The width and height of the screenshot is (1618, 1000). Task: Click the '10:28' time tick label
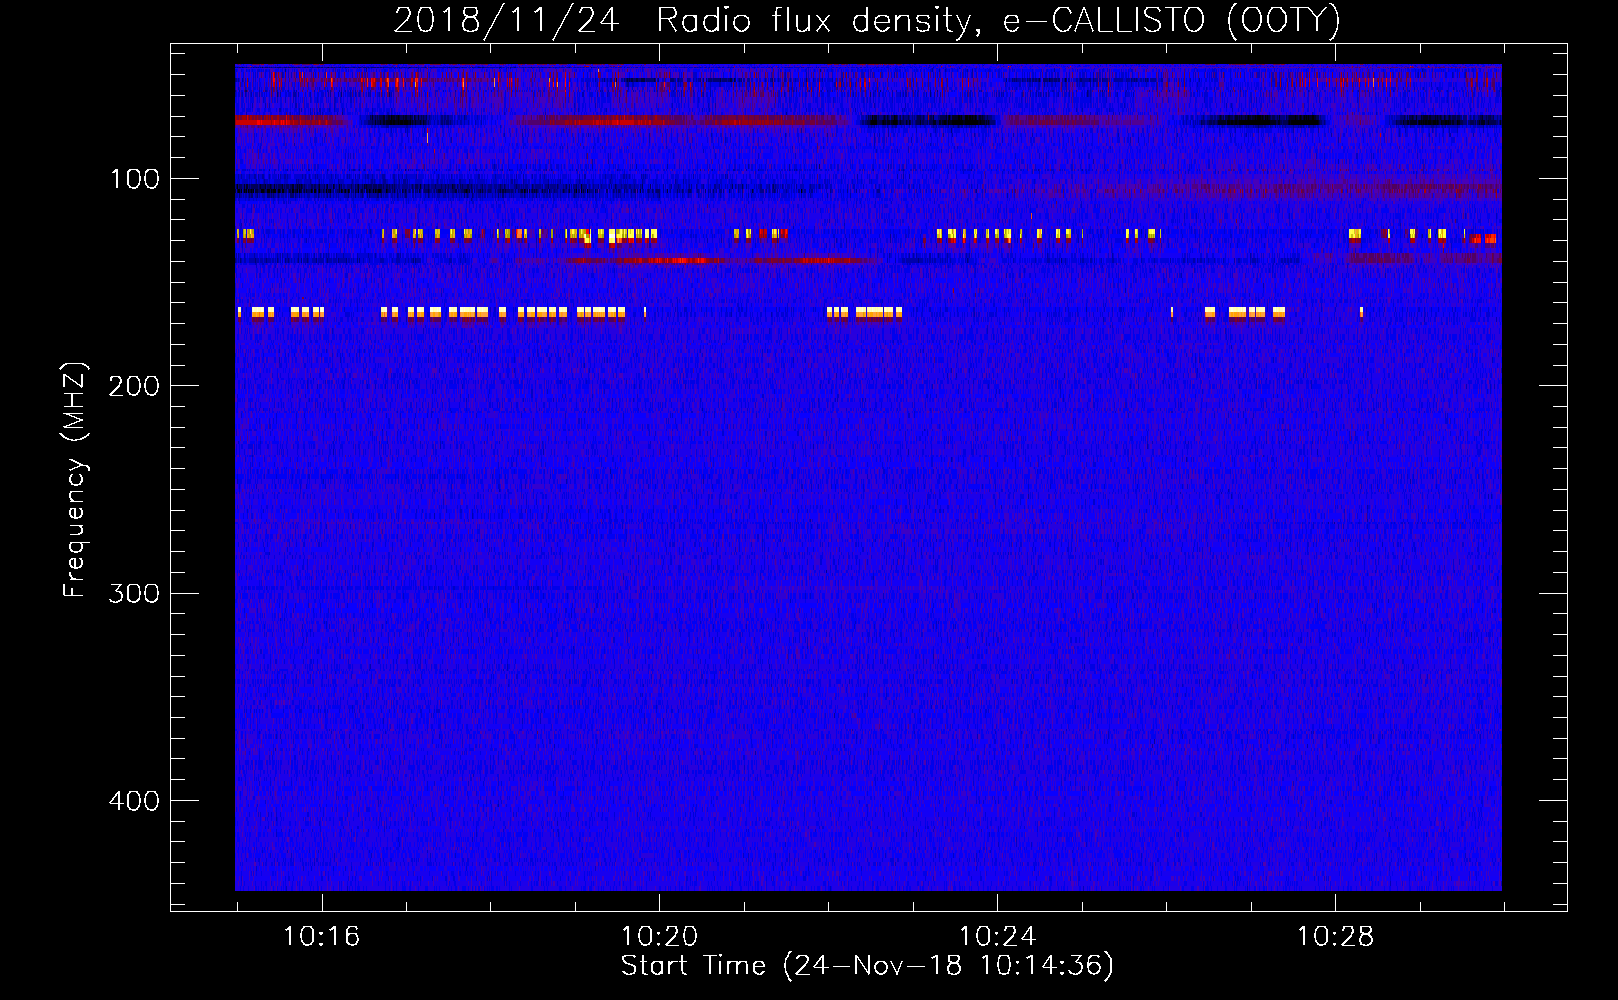click(1336, 937)
